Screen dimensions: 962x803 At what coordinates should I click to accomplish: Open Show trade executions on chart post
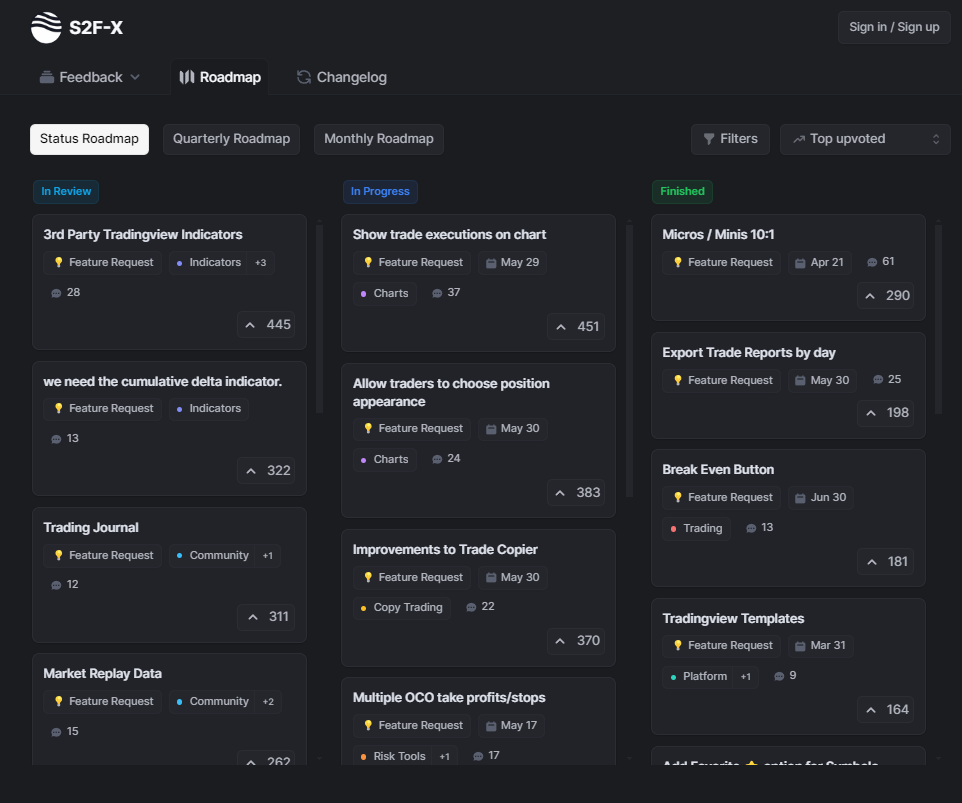(x=449, y=234)
